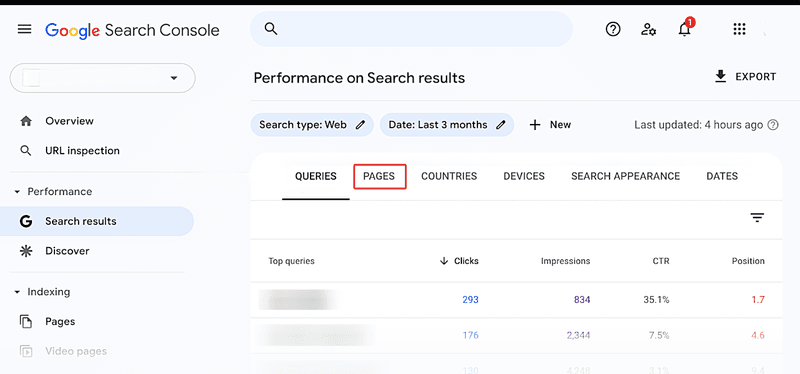
Task: Click the Top queries column header
Action: (x=291, y=261)
